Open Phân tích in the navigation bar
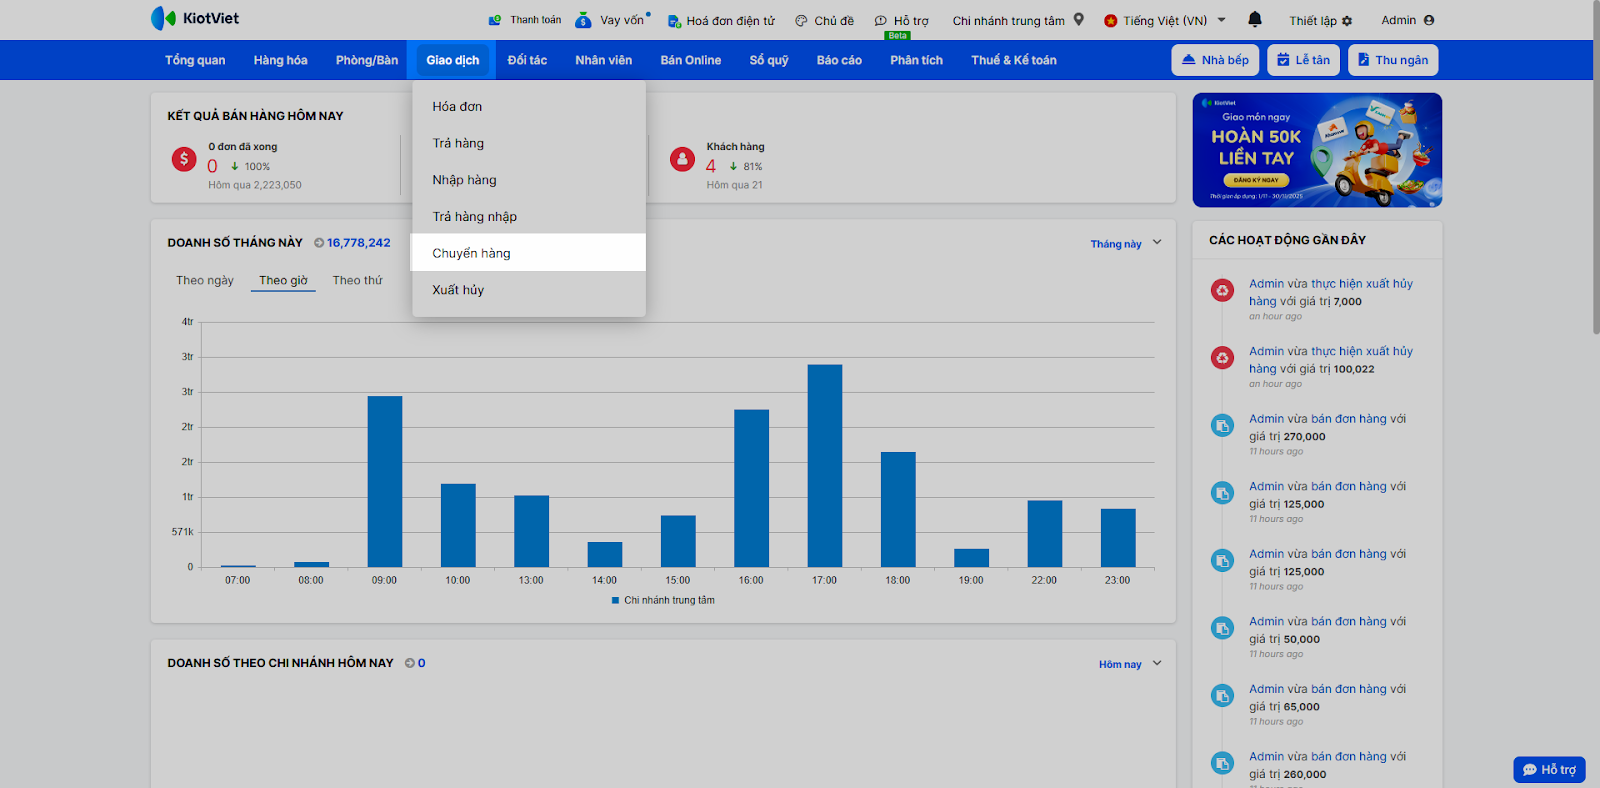The image size is (1600, 788). [917, 60]
